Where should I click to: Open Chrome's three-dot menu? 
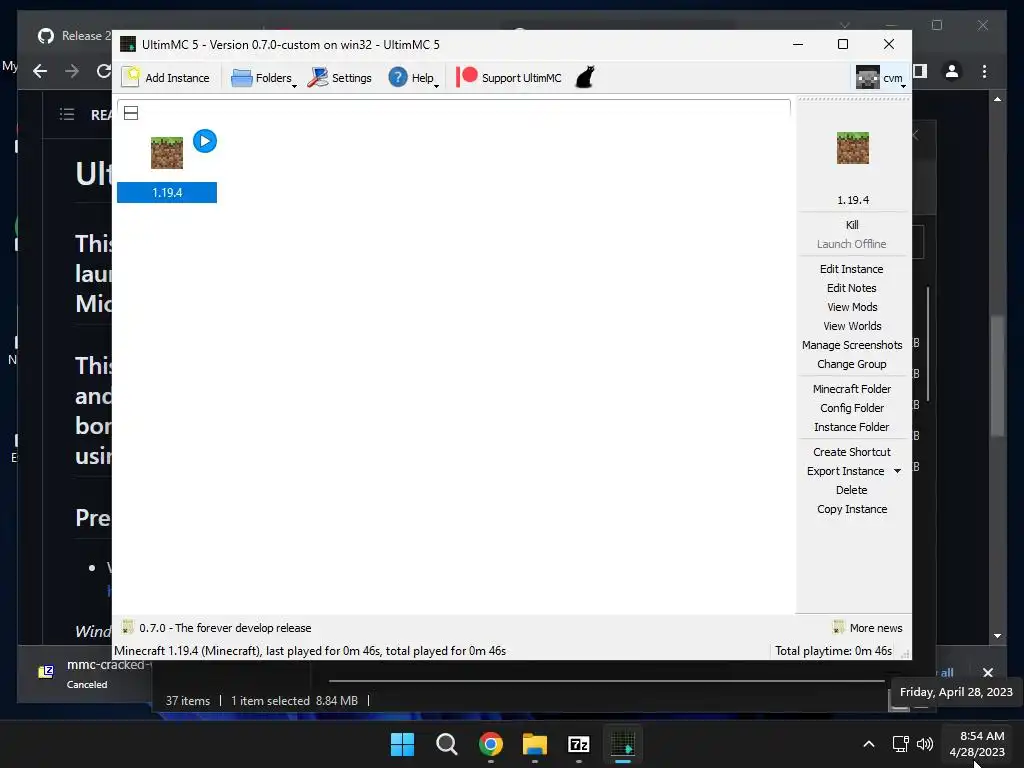tap(984, 71)
